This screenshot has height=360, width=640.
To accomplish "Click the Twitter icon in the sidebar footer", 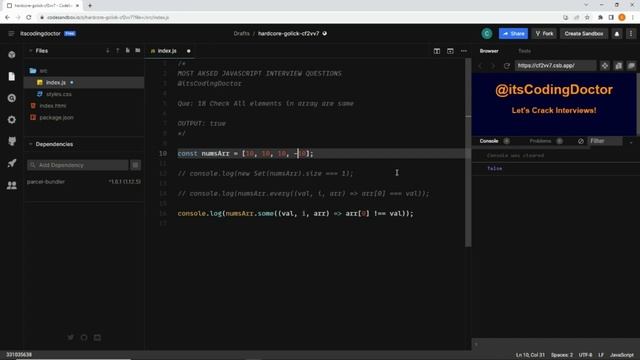I will point(71,338).
